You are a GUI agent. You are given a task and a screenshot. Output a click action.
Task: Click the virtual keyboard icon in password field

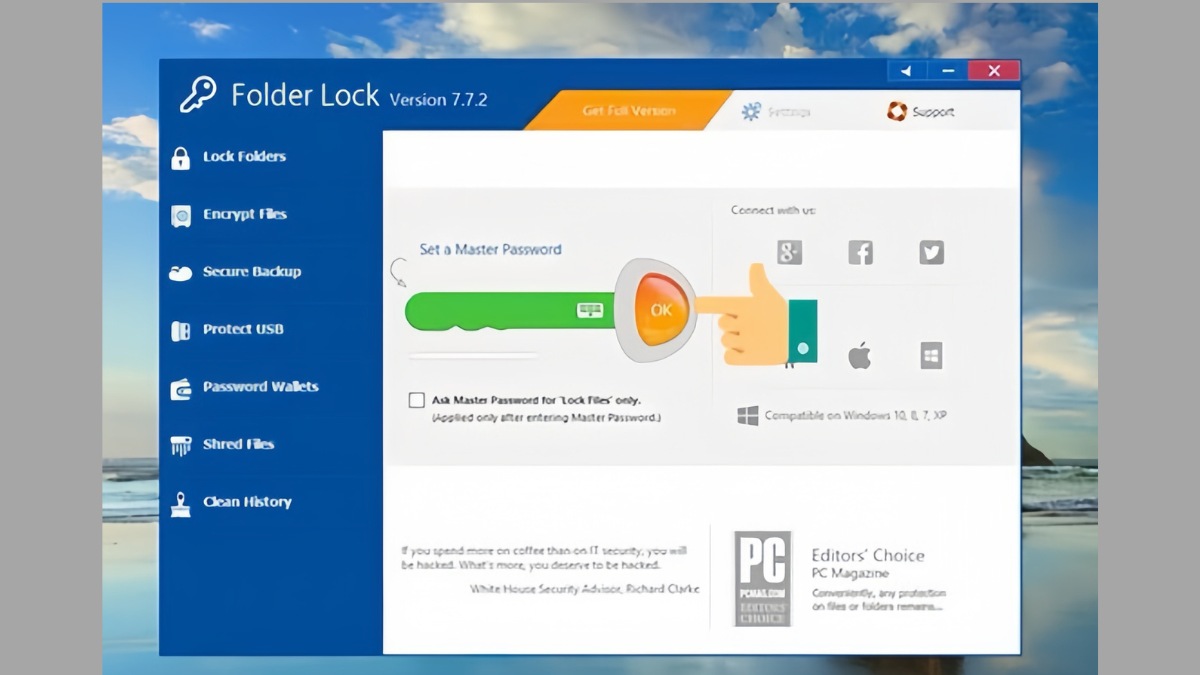coord(591,311)
